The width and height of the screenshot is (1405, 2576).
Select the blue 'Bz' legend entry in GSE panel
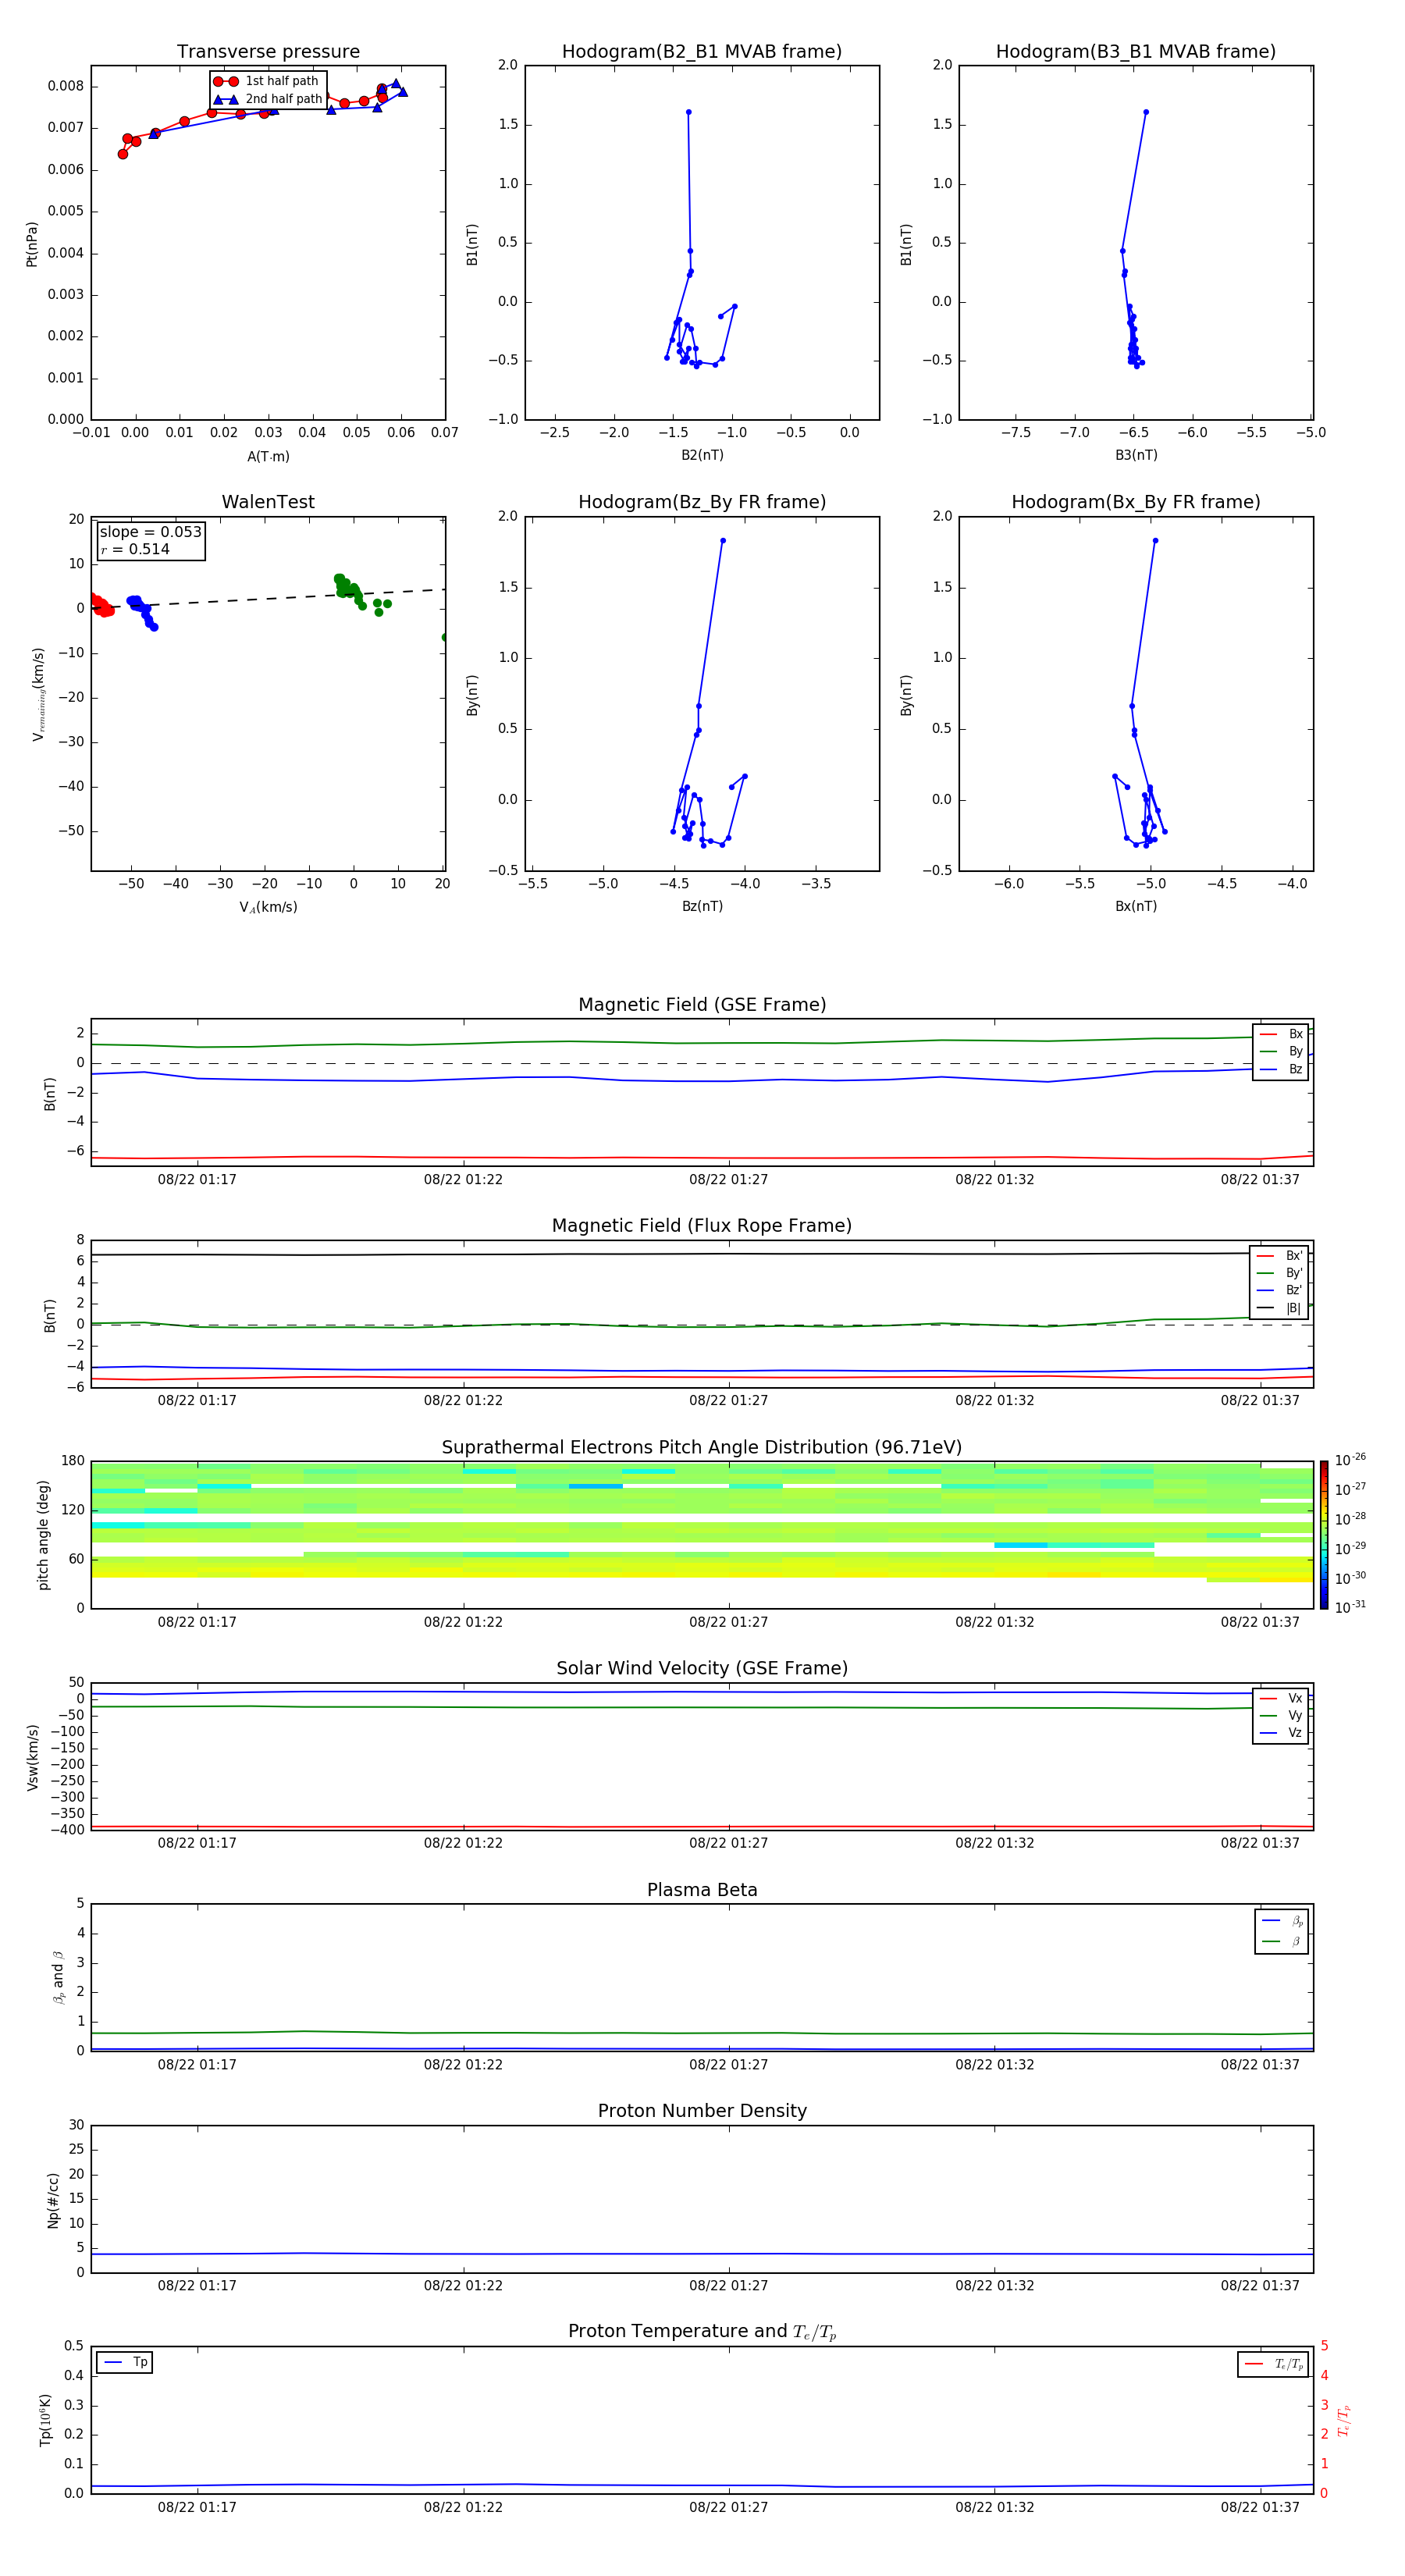(x=1281, y=1069)
